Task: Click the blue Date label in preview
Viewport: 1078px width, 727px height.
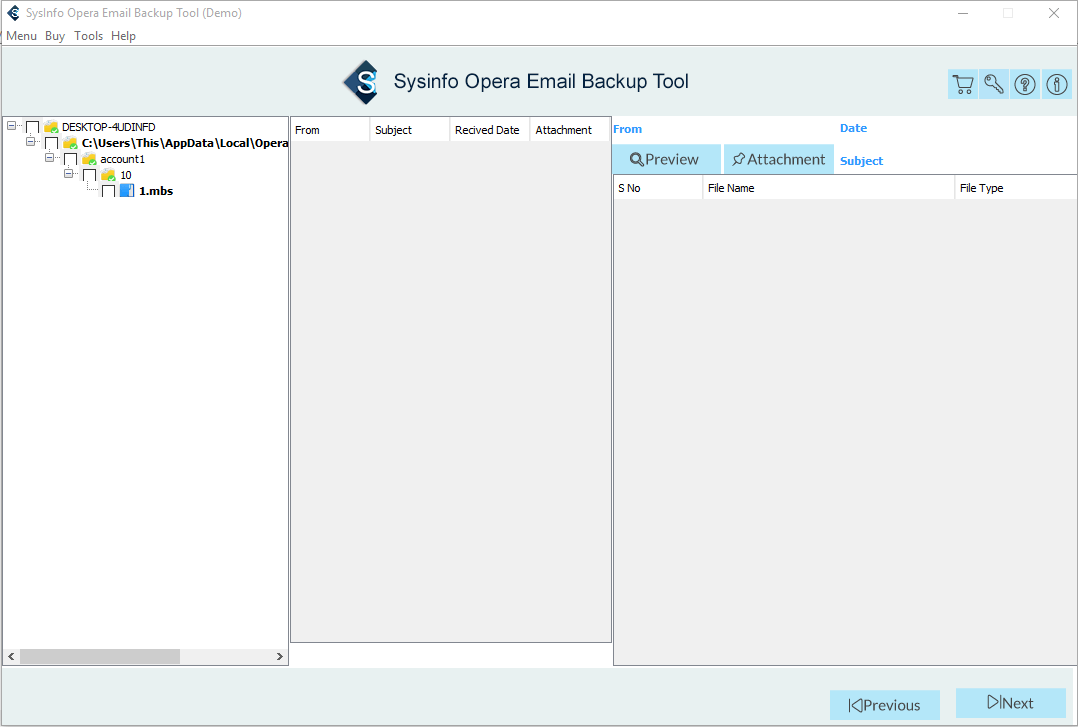Action: [853, 128]
